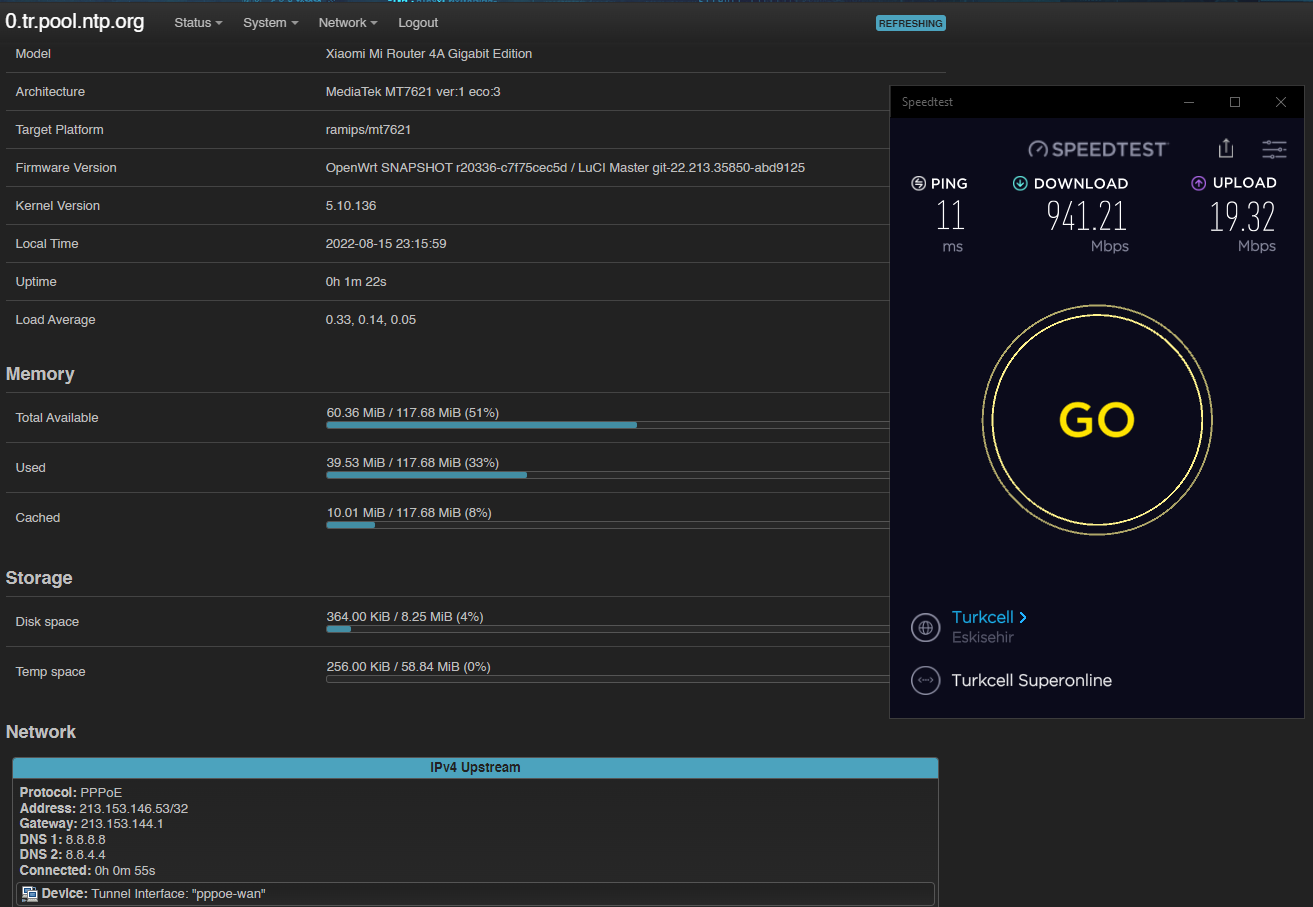Click the REFRESHING status badge
The image size is (1313, 907).
pos(911,23)
